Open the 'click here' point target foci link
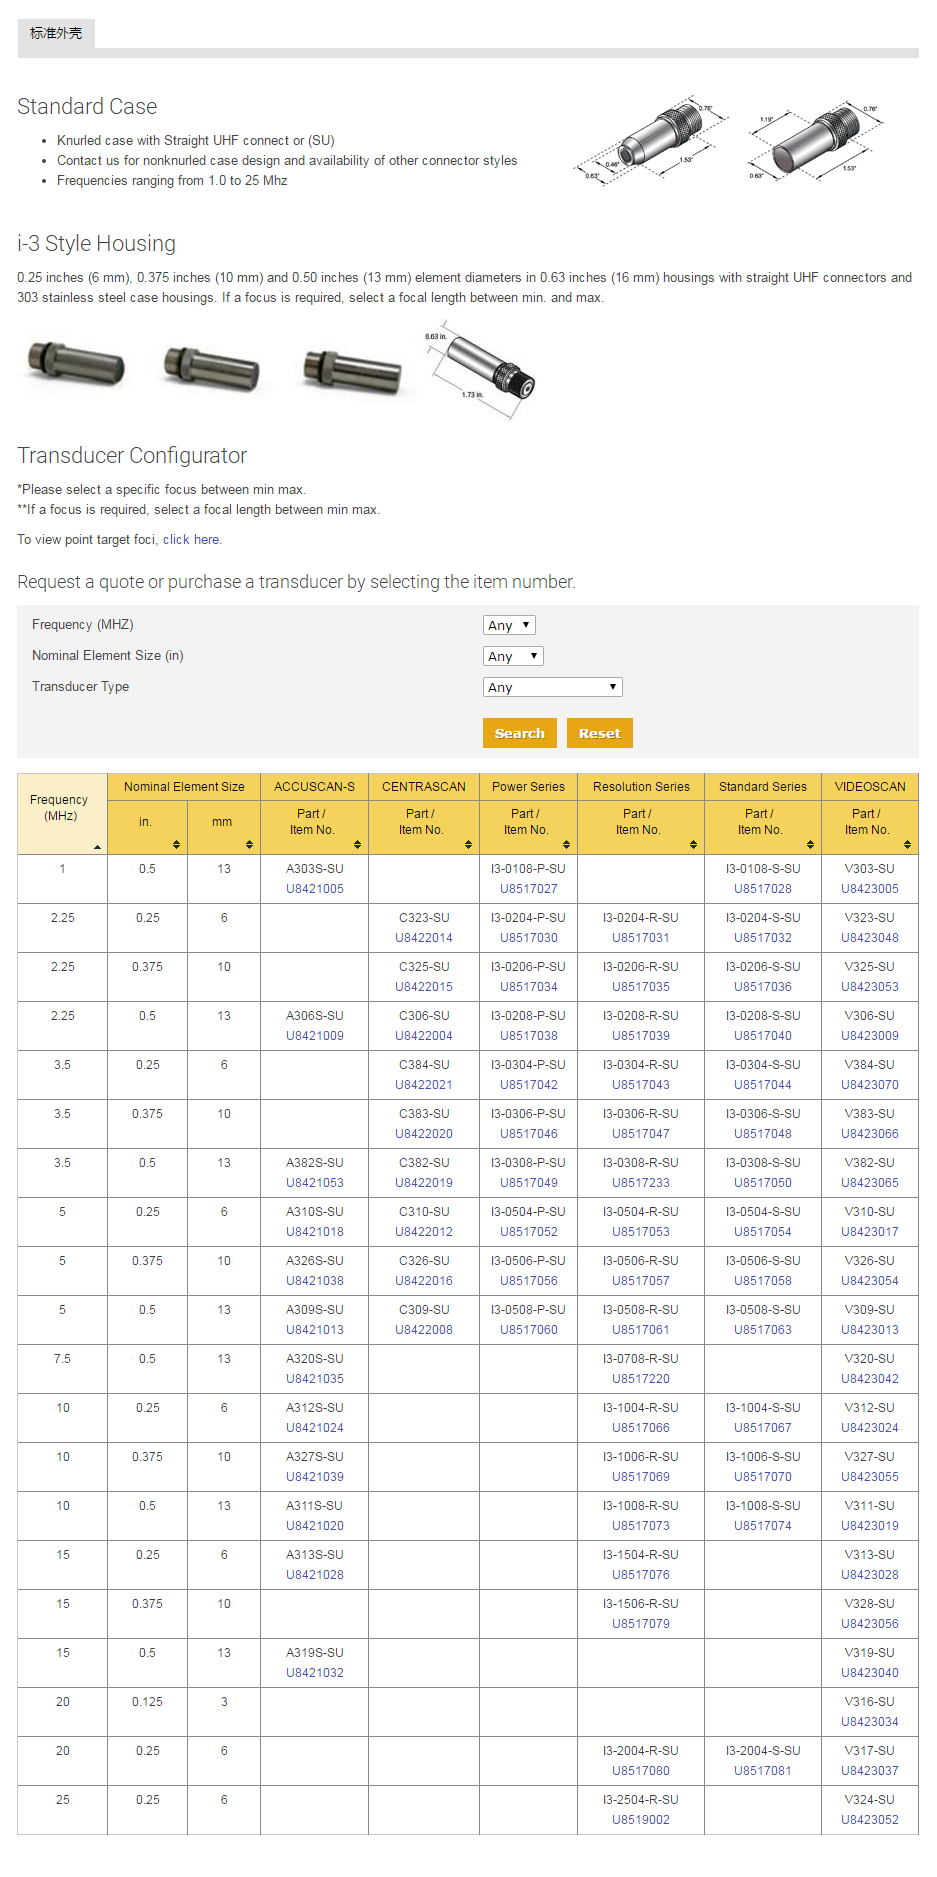The height and width of the screenshot is (1877, 937). coord(191,540)
